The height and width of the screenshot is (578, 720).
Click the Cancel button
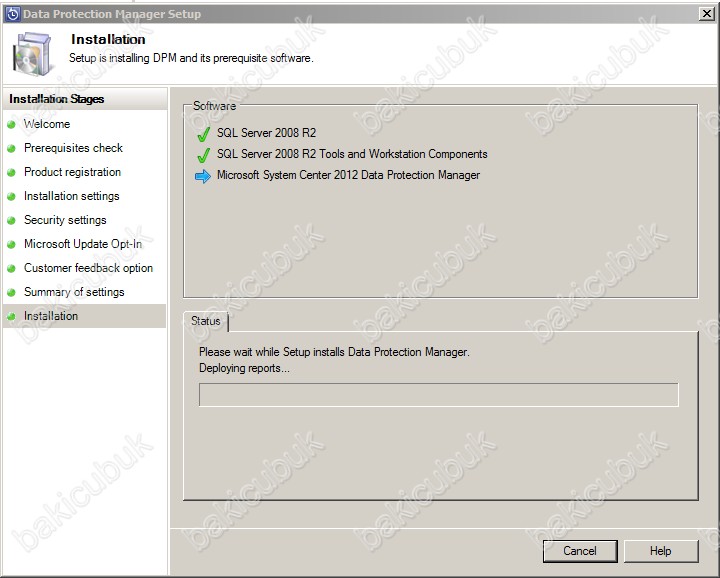(x=580, y=550)
